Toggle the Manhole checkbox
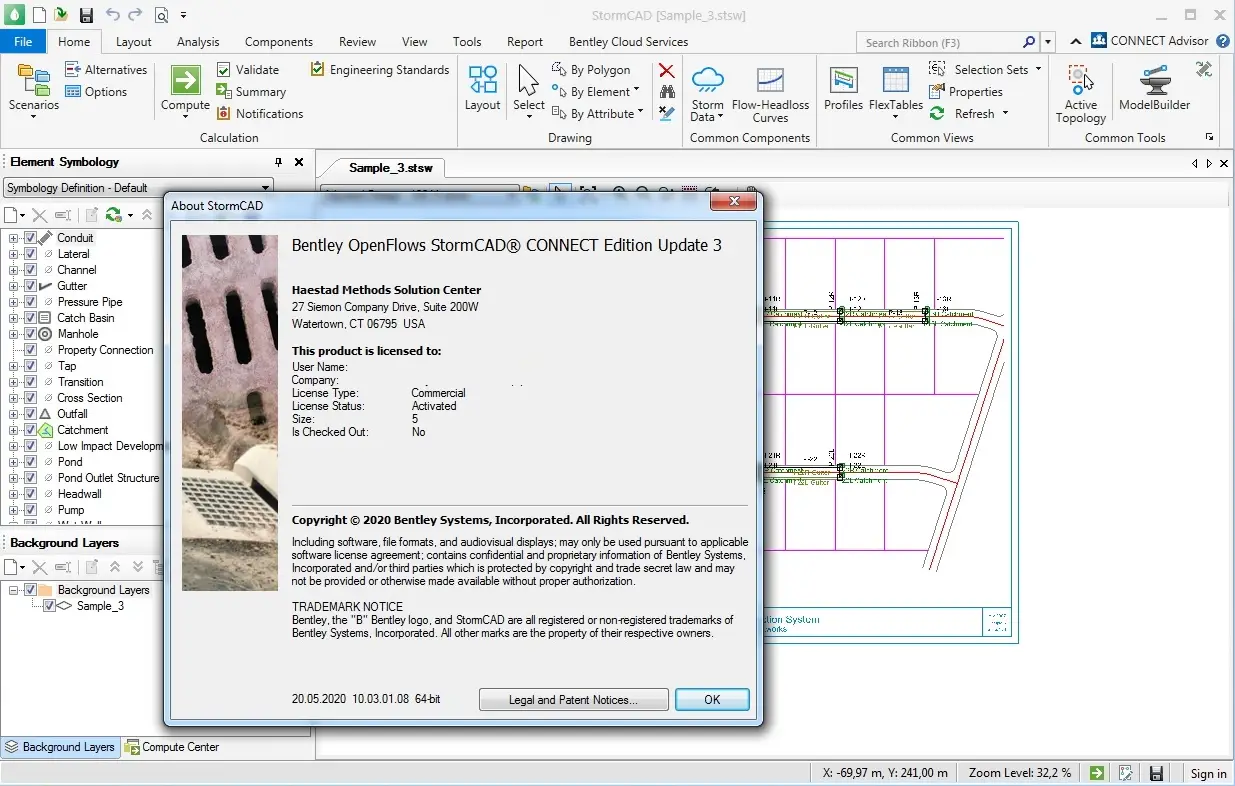The height and width of the screenshot is (786, 1235). click(x=30, y=334)
